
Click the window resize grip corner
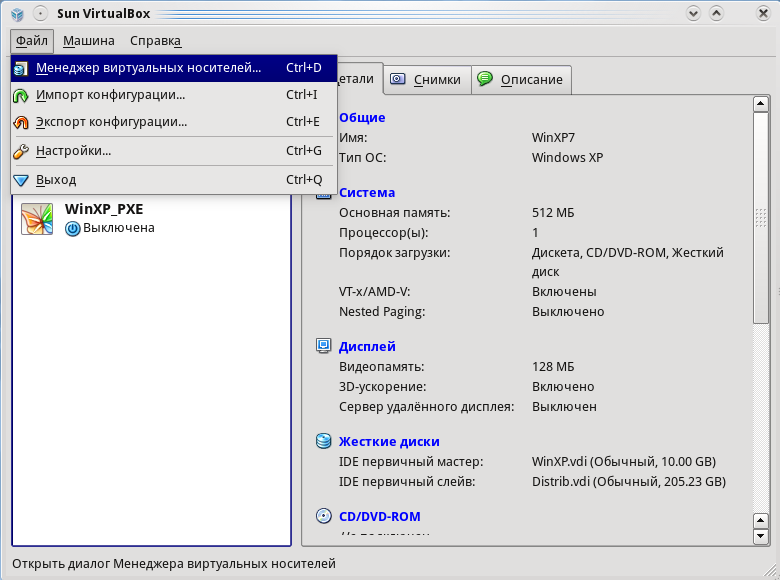coord(770,570)
